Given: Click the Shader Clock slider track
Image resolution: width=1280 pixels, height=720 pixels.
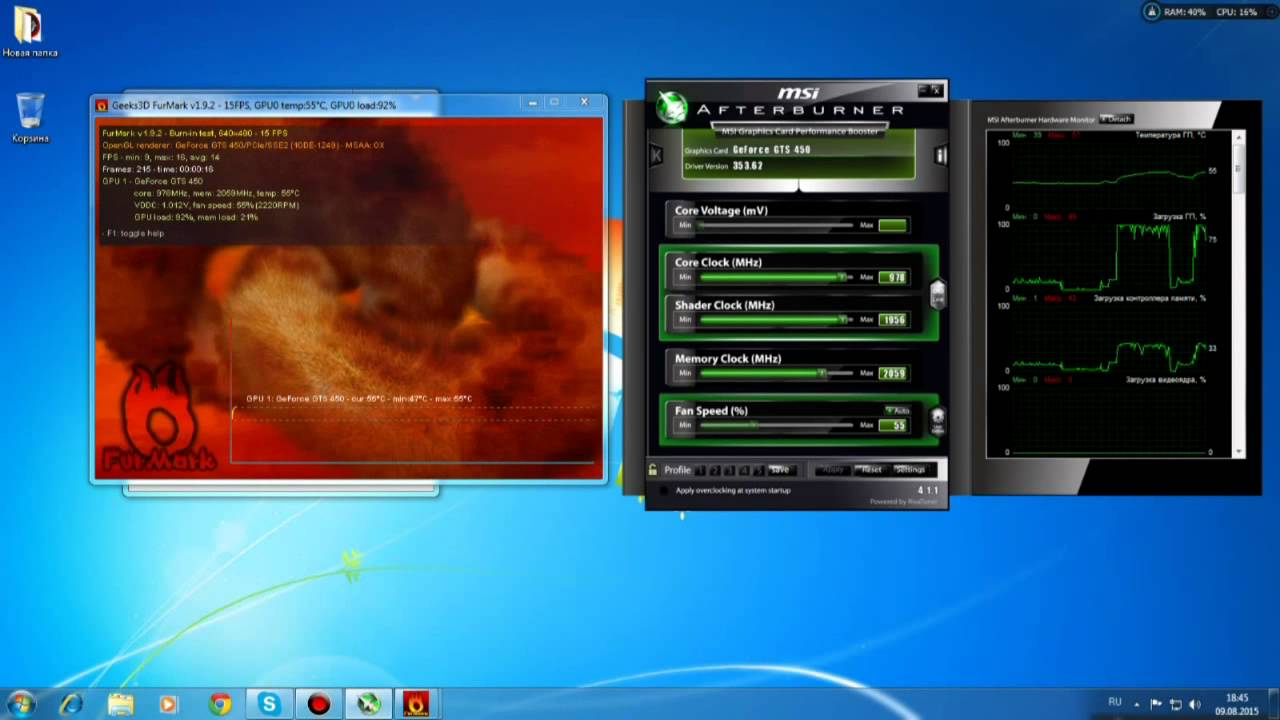Looking at the screenshot, I should (x=776, y=320).
